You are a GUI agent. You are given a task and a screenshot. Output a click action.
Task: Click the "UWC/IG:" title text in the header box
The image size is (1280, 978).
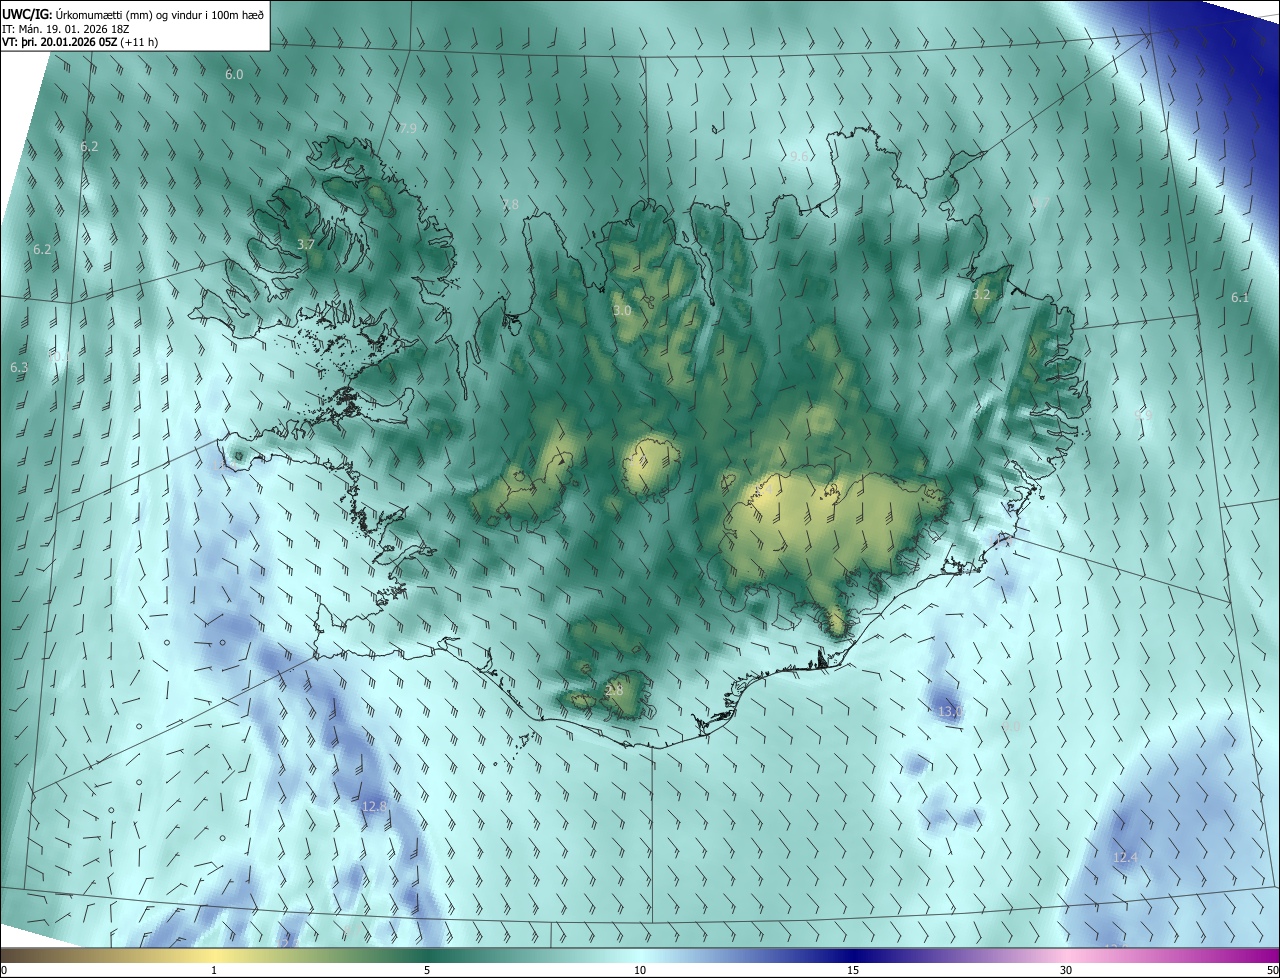coord(26,14)
